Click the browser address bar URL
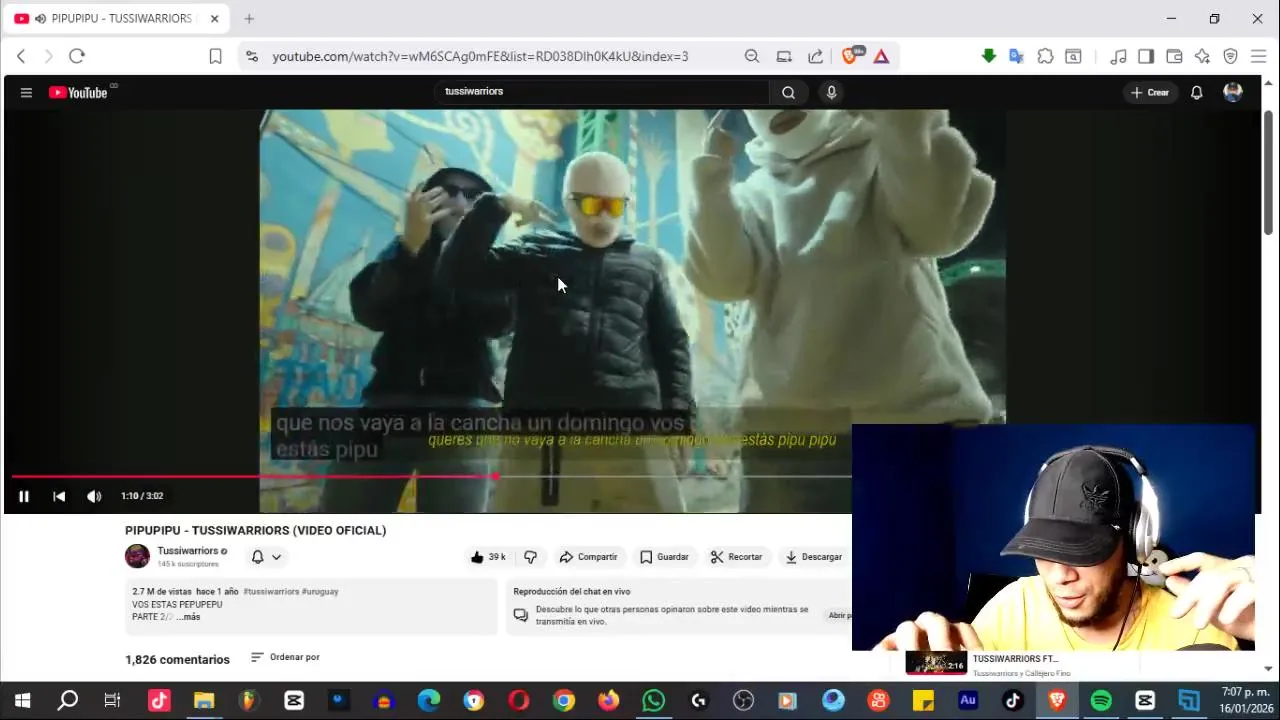This screenshot has width=1280, height=720. tap(480, 57)
